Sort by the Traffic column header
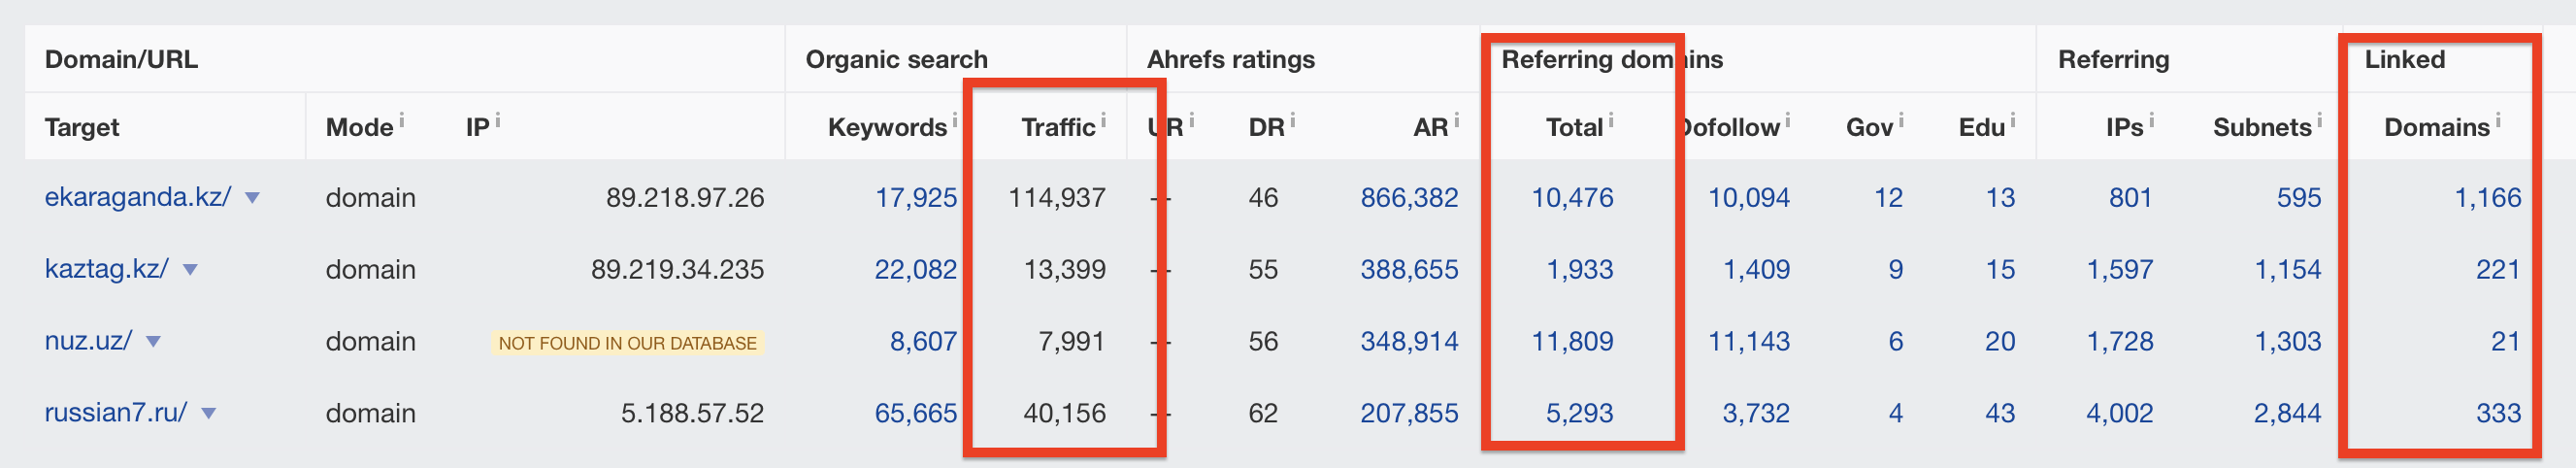Viewport: 2576px width, 468px height. click(1057, 127)
